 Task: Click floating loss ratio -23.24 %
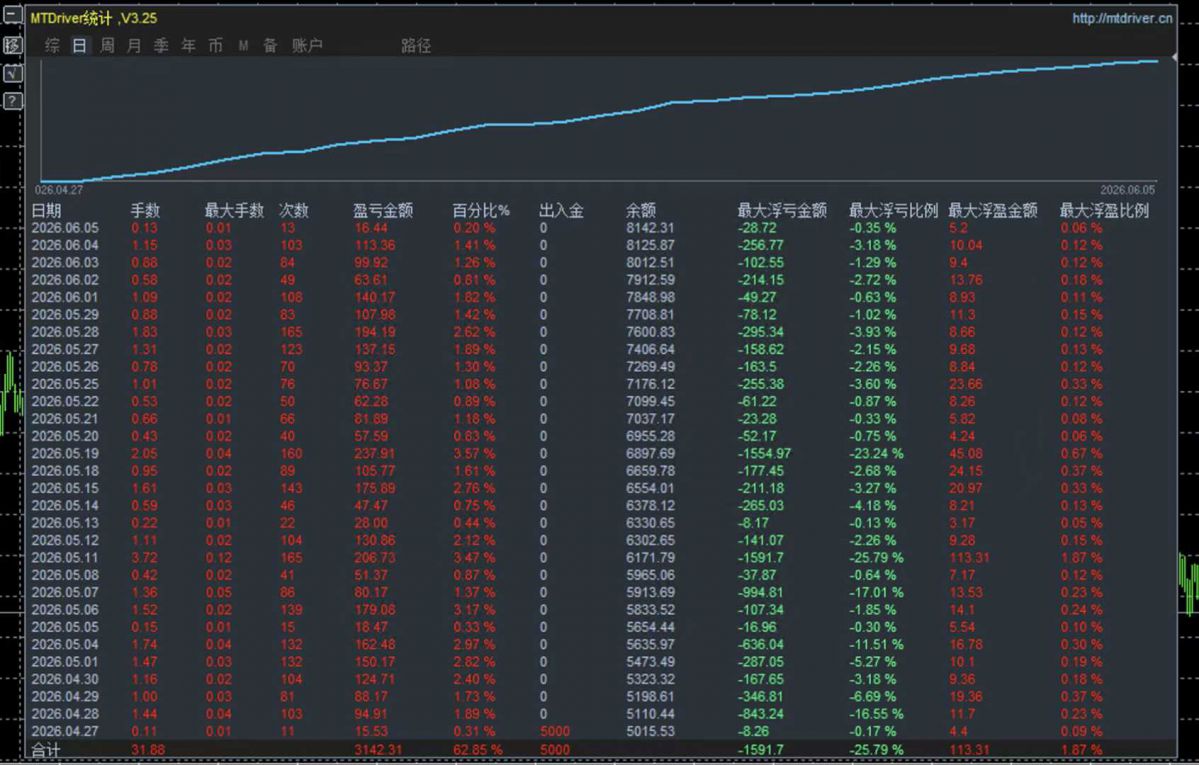(876, 454)
